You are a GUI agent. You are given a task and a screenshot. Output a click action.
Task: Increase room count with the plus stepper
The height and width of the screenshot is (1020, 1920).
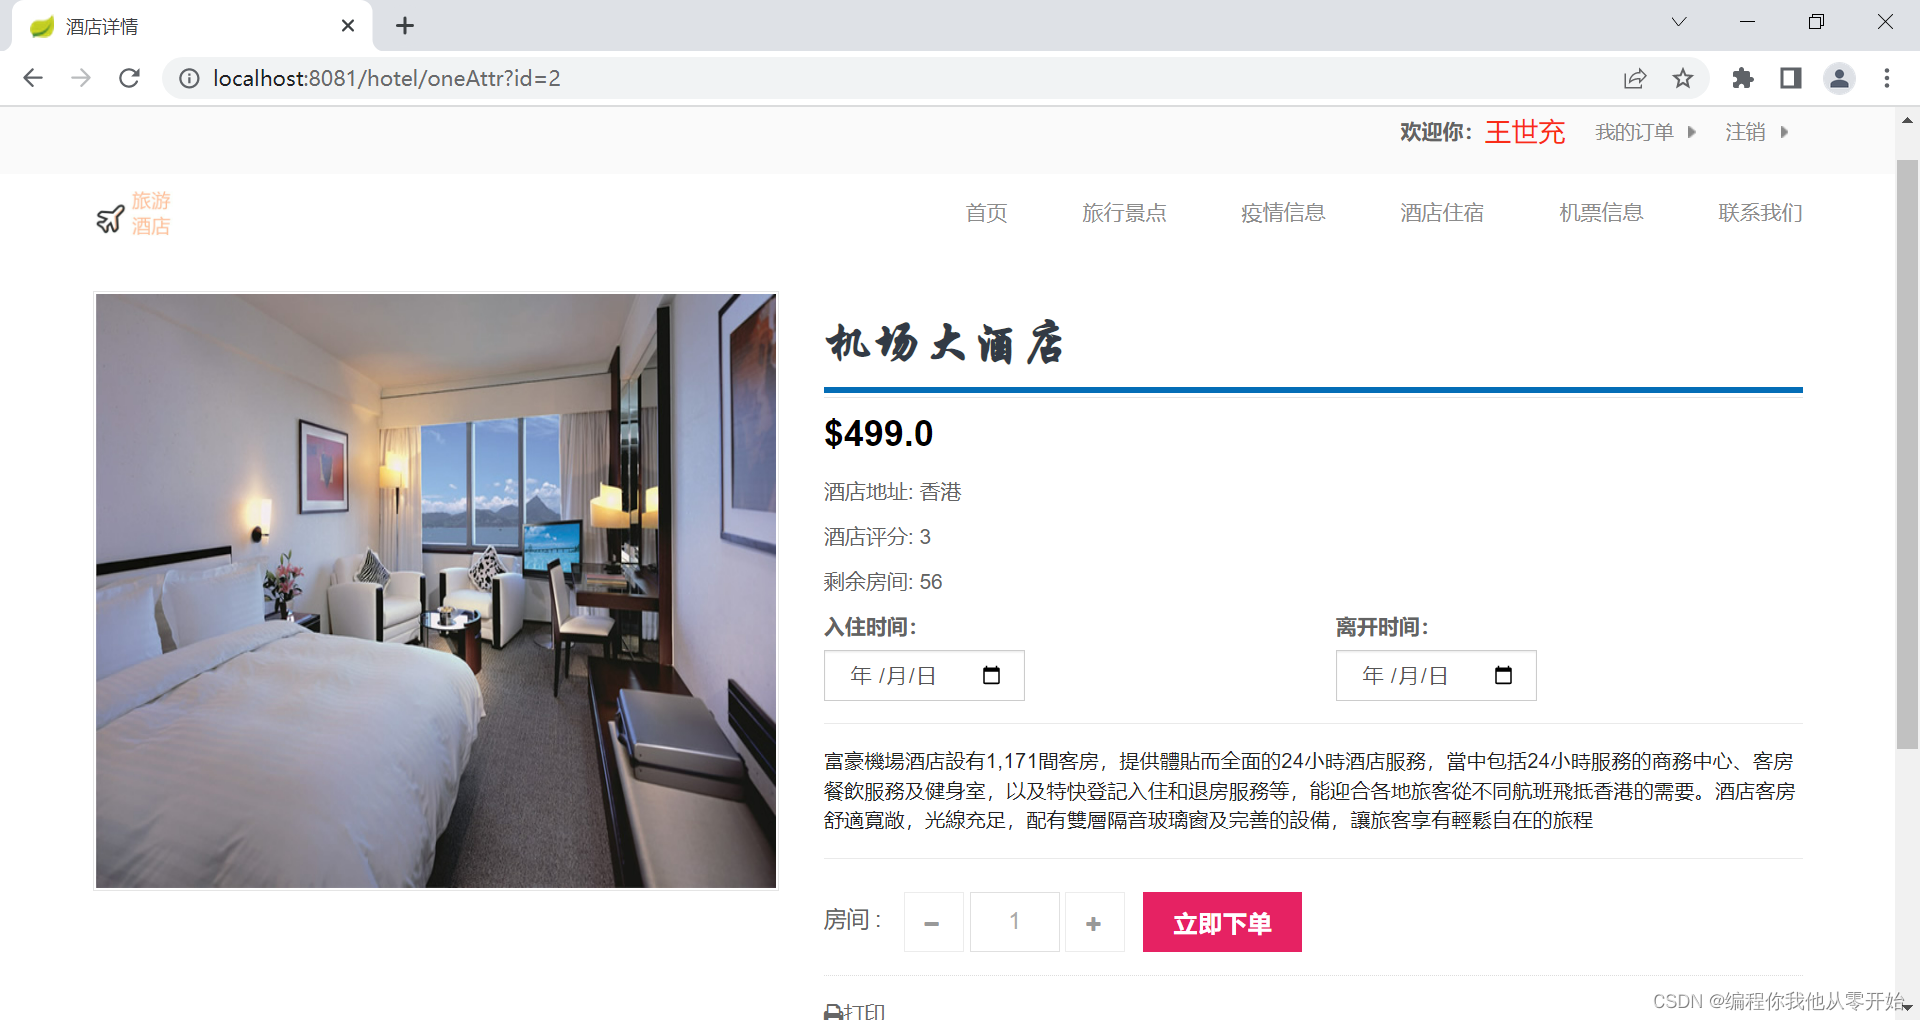(x=1094, y=921)
